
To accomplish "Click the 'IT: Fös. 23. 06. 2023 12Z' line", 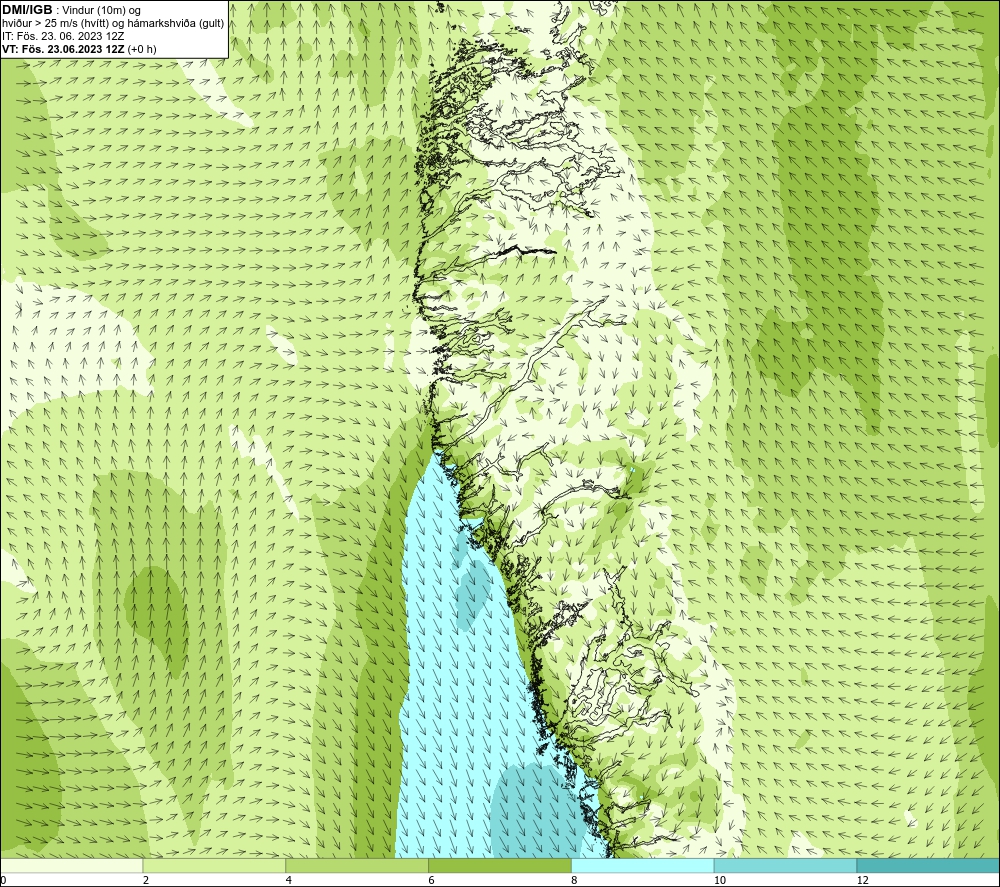I will [63, 36].
